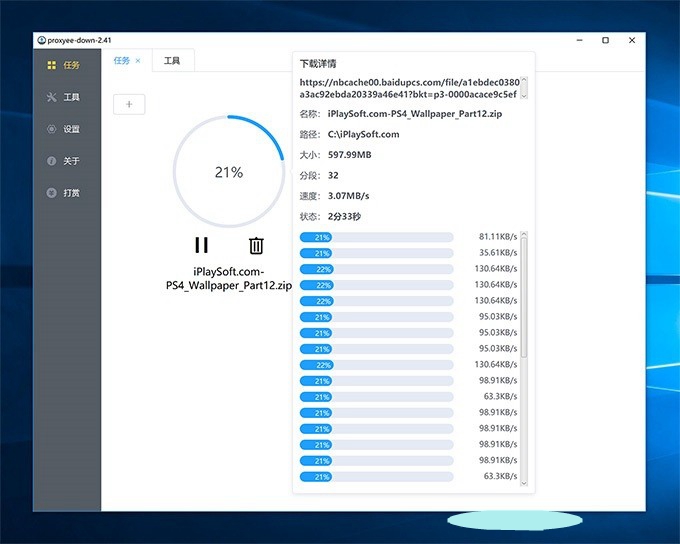
Task: Open the 设置 settings sidebar item
Action: click(63, 129)
